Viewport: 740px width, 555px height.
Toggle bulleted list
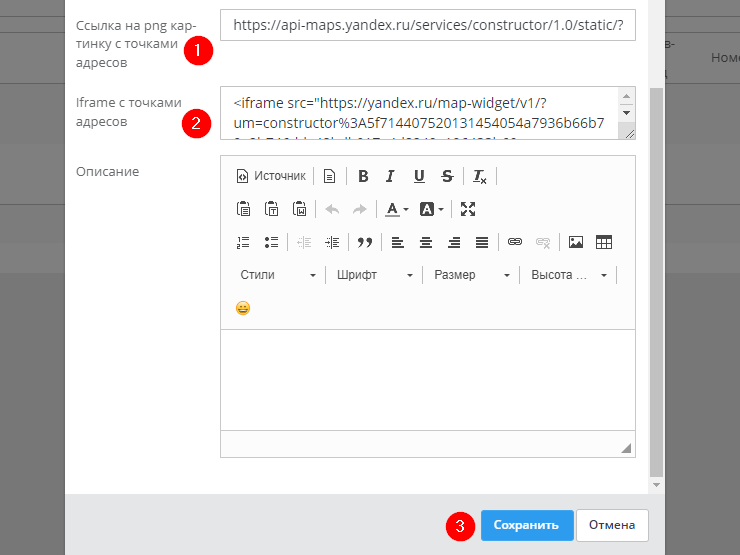271,242
